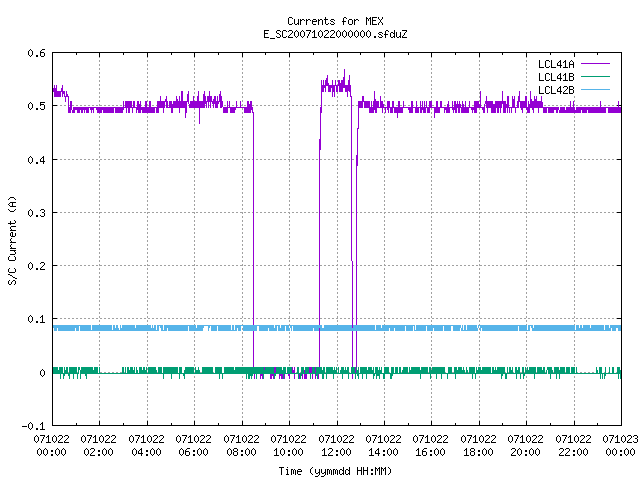Click the x-axis tick '071022 10:00'

[289, 445]
